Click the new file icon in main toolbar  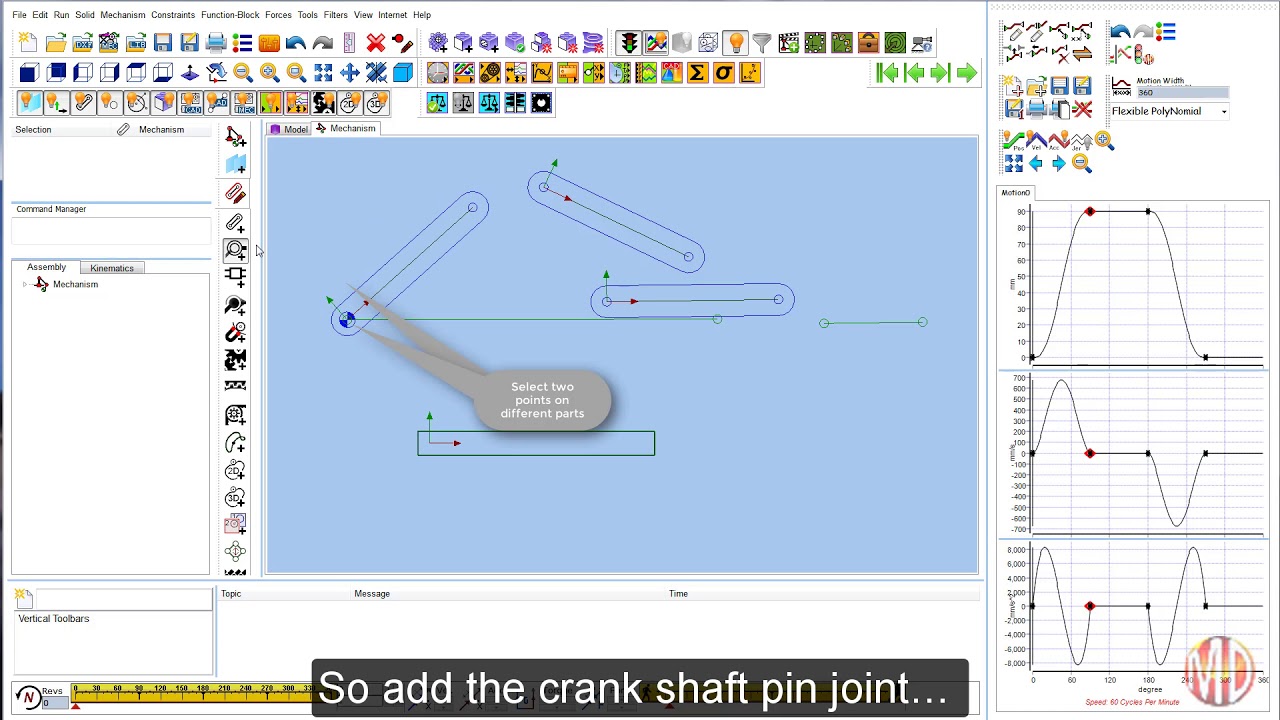pyautogui.click(x=28, y=43)
